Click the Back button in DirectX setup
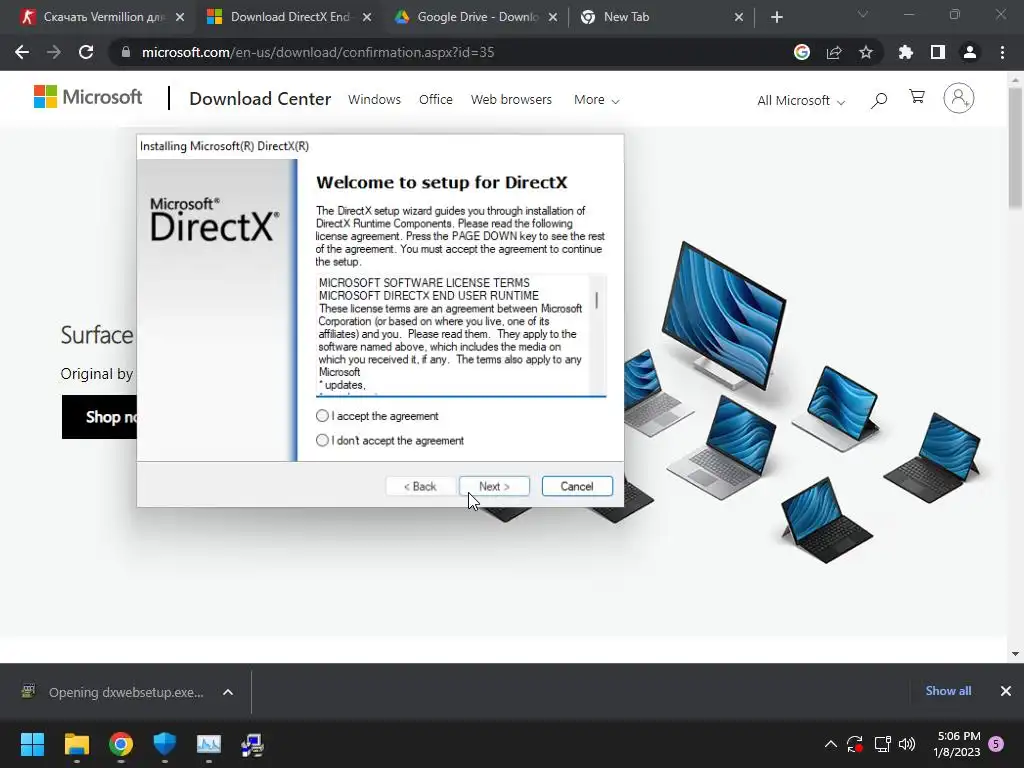The width and height of the screenshot is (1024, 768). 420,487
